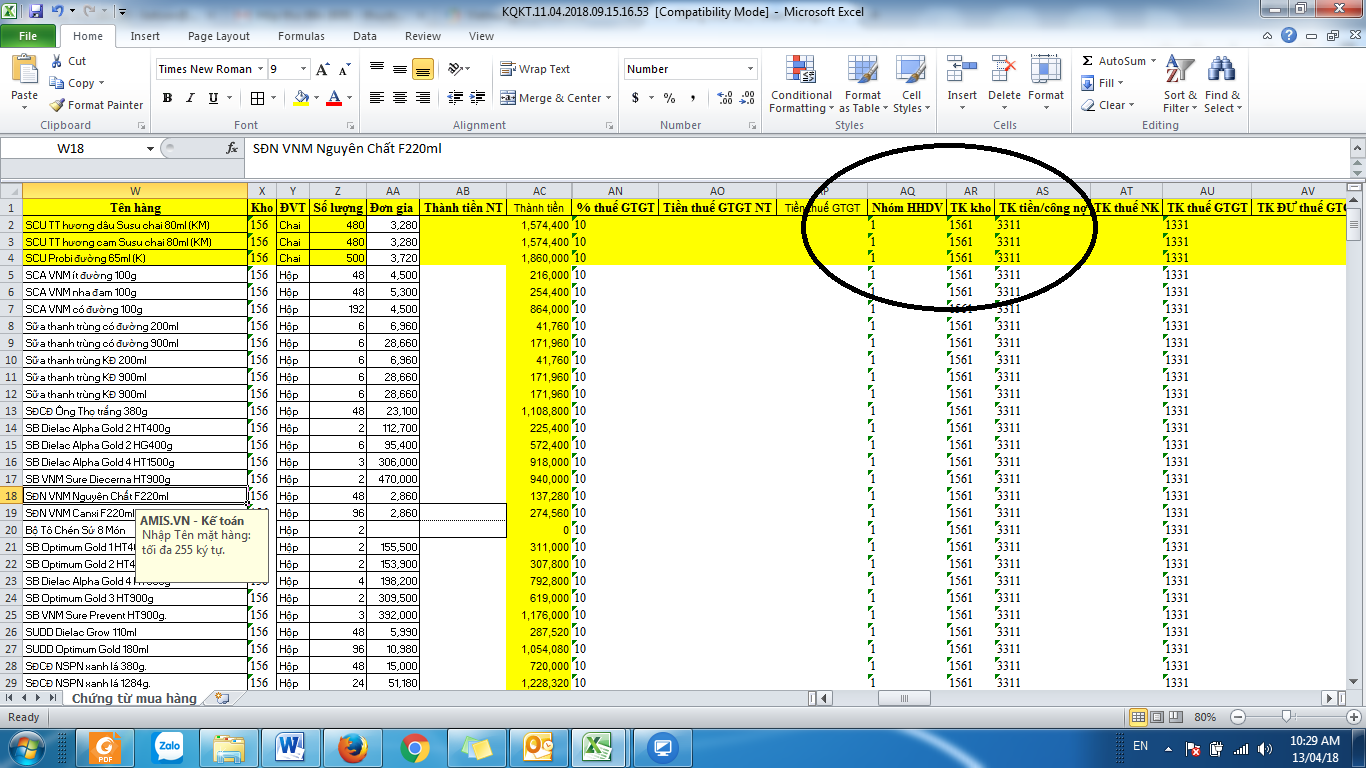Click the Decrease Indent icon
Image resolution: width=1366 pixels, height=768 pixels.
(456, 98)
